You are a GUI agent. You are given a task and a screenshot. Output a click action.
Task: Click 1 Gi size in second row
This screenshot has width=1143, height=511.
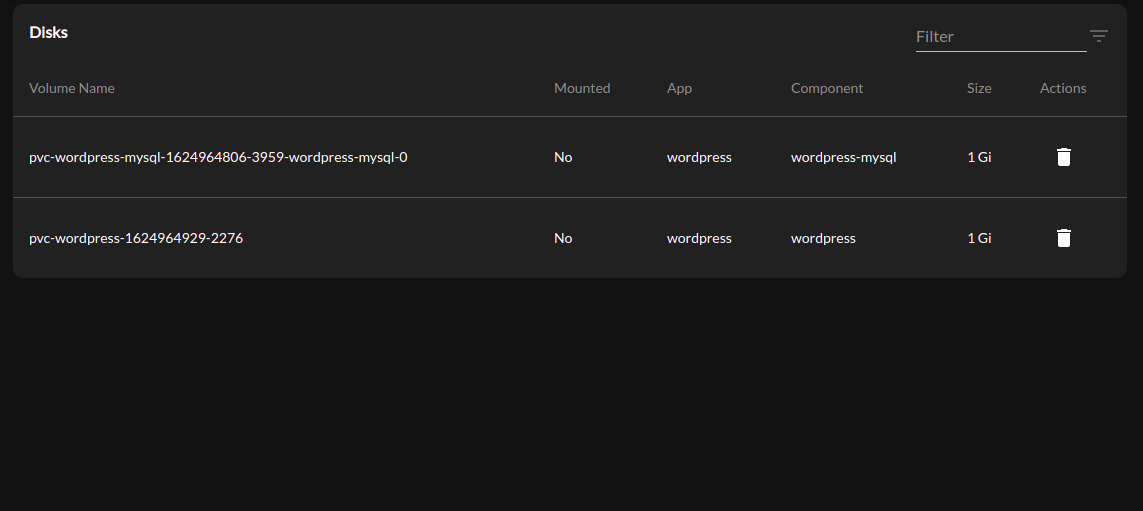click(979, 238)
